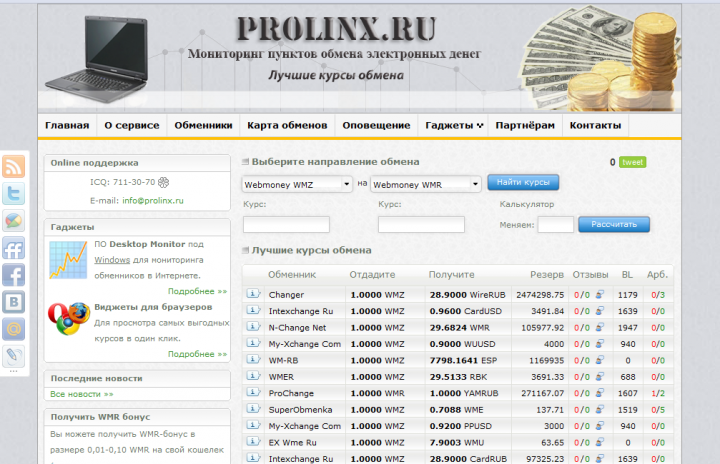Open info icon for WMER row
Viewport: 720px width, 464px height.
tap(253, 376)
